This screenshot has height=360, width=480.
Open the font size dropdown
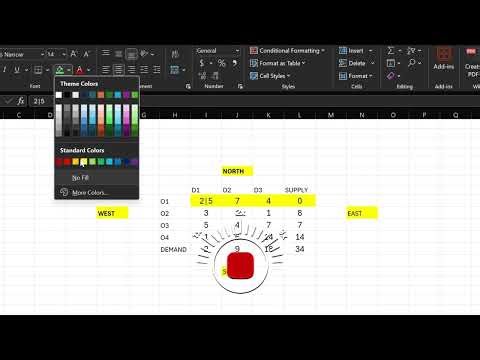pos(64,54)
